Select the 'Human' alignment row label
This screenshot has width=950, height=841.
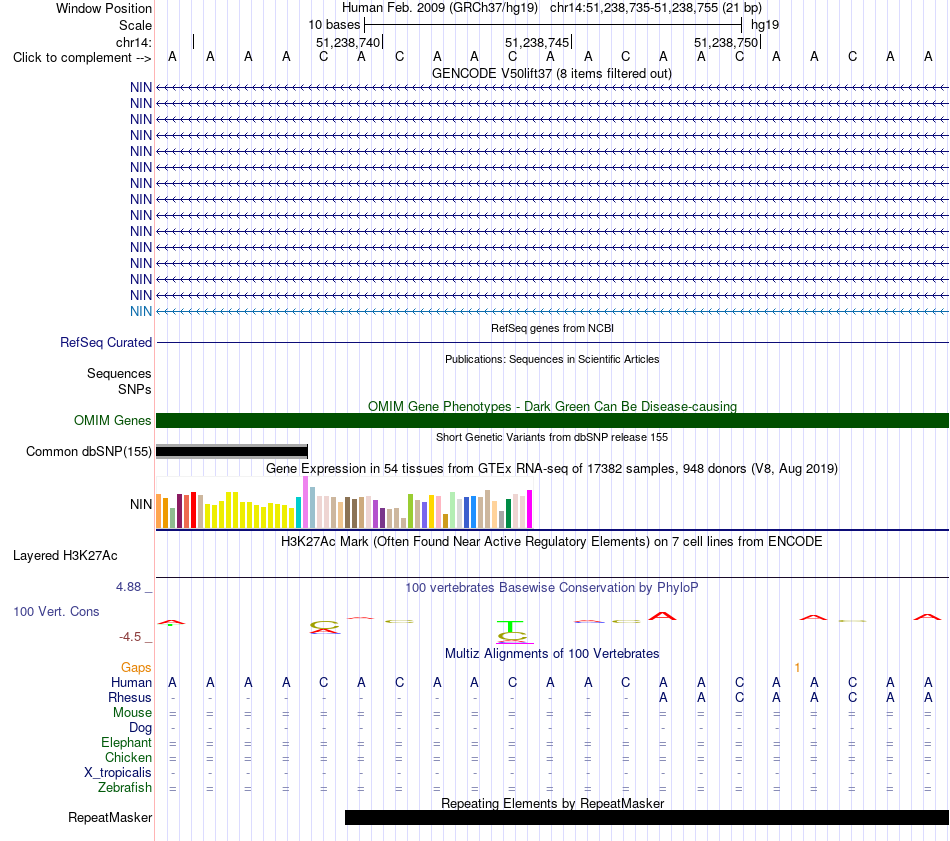(131, 682)
